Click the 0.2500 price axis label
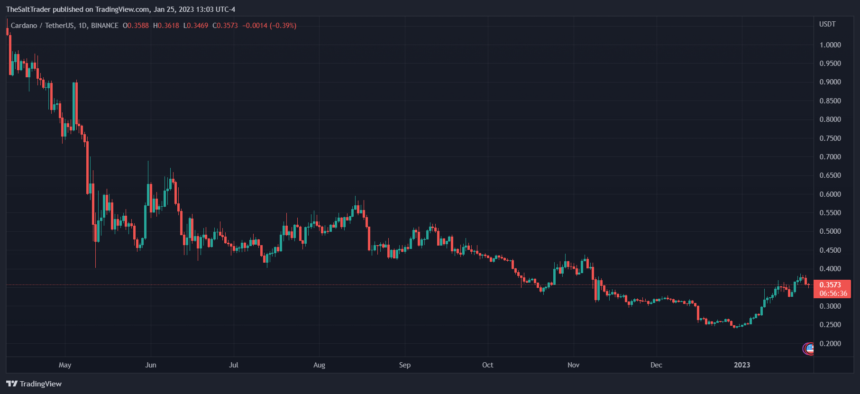Screen dimensions: 860x394 click(x=829, y=325)
